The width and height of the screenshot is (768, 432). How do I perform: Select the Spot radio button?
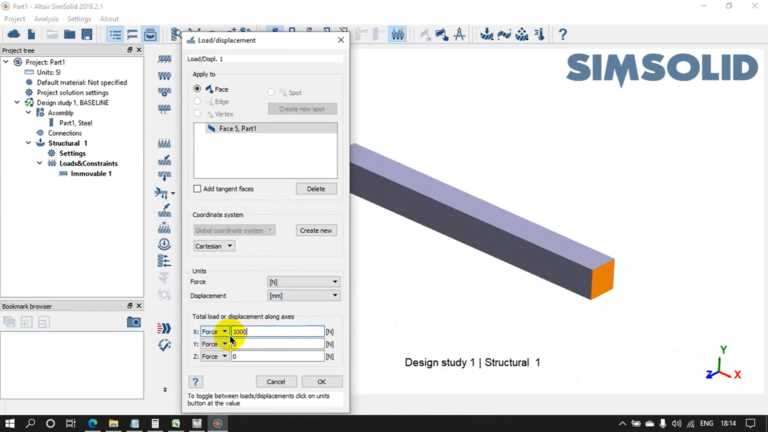271,92
